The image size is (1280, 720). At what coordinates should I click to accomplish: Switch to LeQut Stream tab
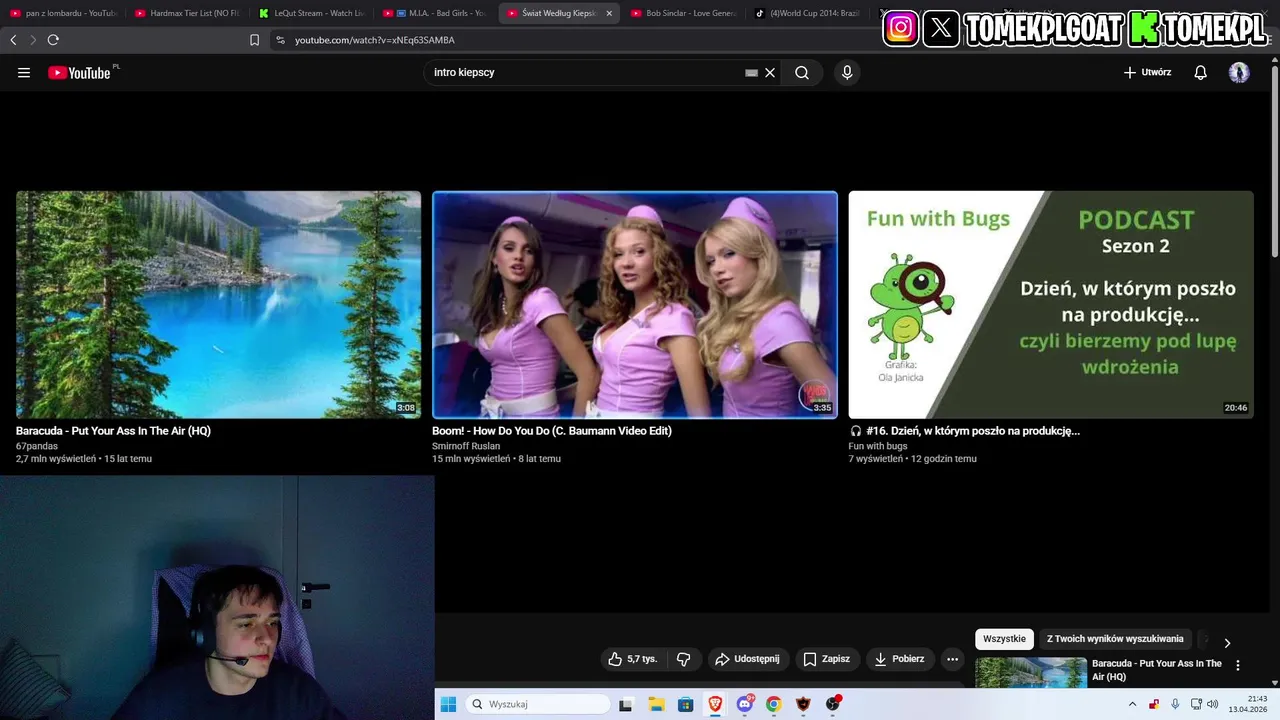[311, 13]
